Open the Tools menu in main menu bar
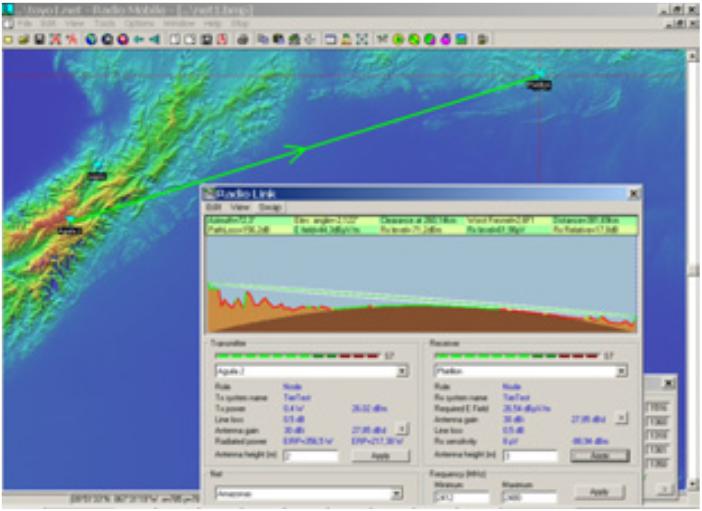702x511 pixels. pos(104,22)
